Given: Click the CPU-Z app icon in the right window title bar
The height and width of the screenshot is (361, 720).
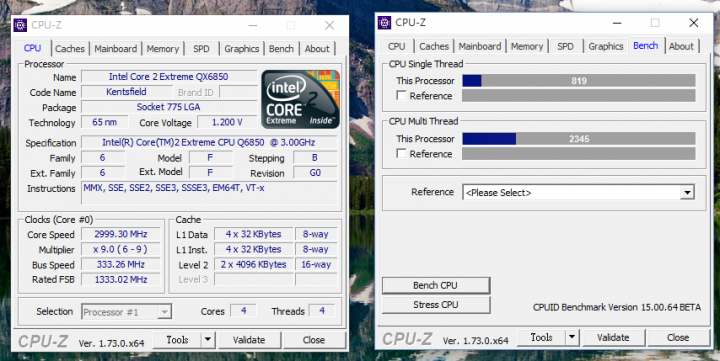Looking at the screenshot, I should 384,23.
